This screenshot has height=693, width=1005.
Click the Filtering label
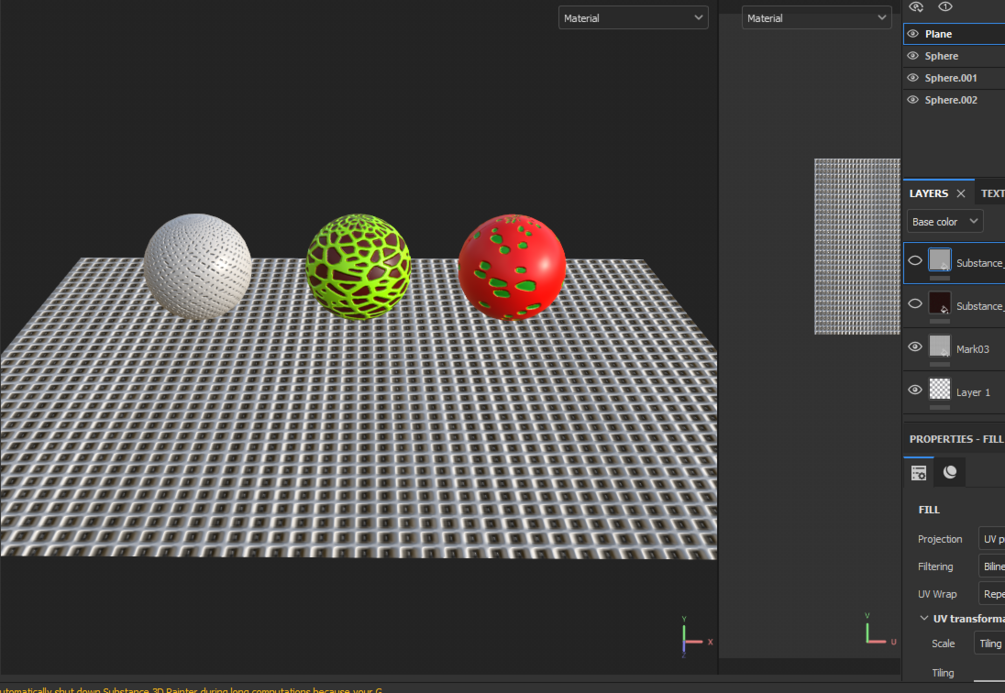pos(935,567)
